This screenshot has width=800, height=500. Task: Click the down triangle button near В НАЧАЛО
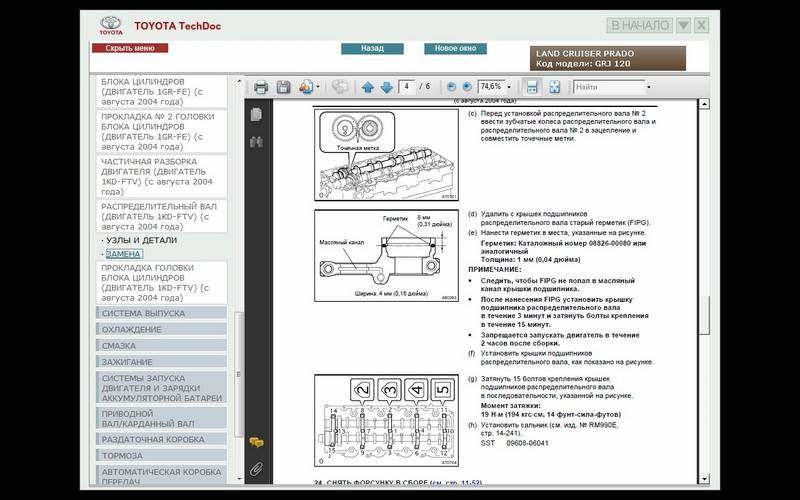click(x=683, y=26)
